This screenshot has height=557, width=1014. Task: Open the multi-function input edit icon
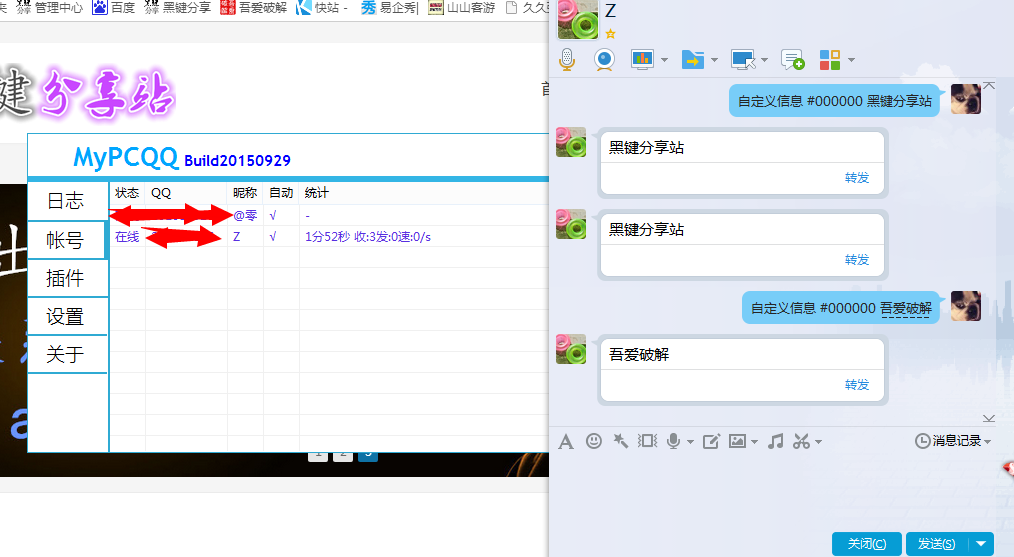(x=711, y=441)
